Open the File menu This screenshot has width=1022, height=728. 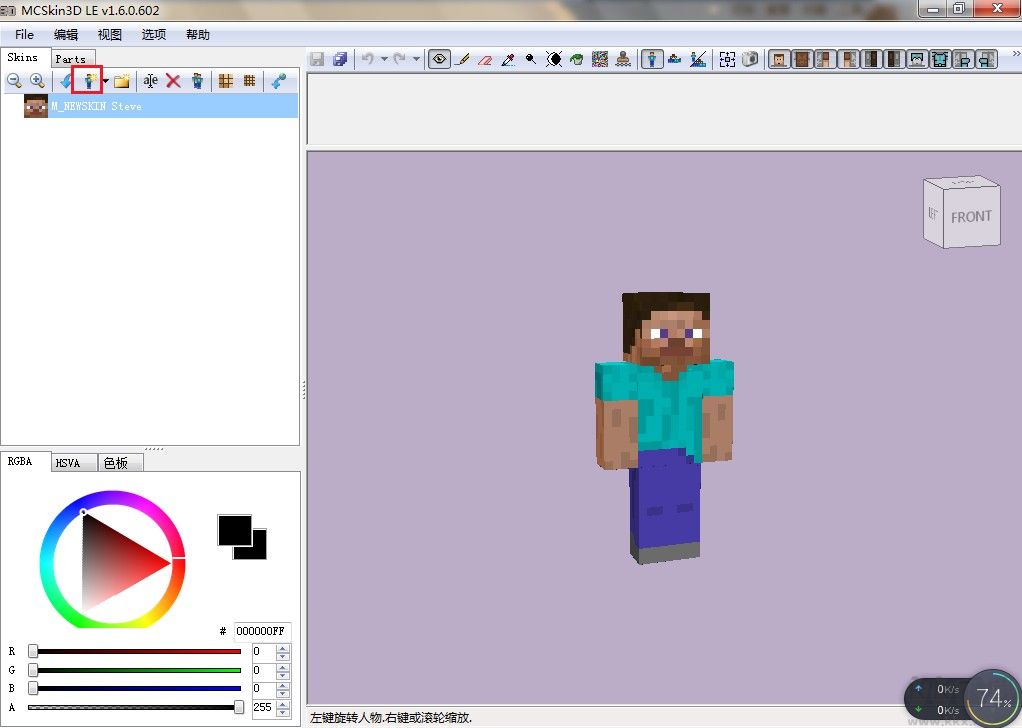[24, 34]
